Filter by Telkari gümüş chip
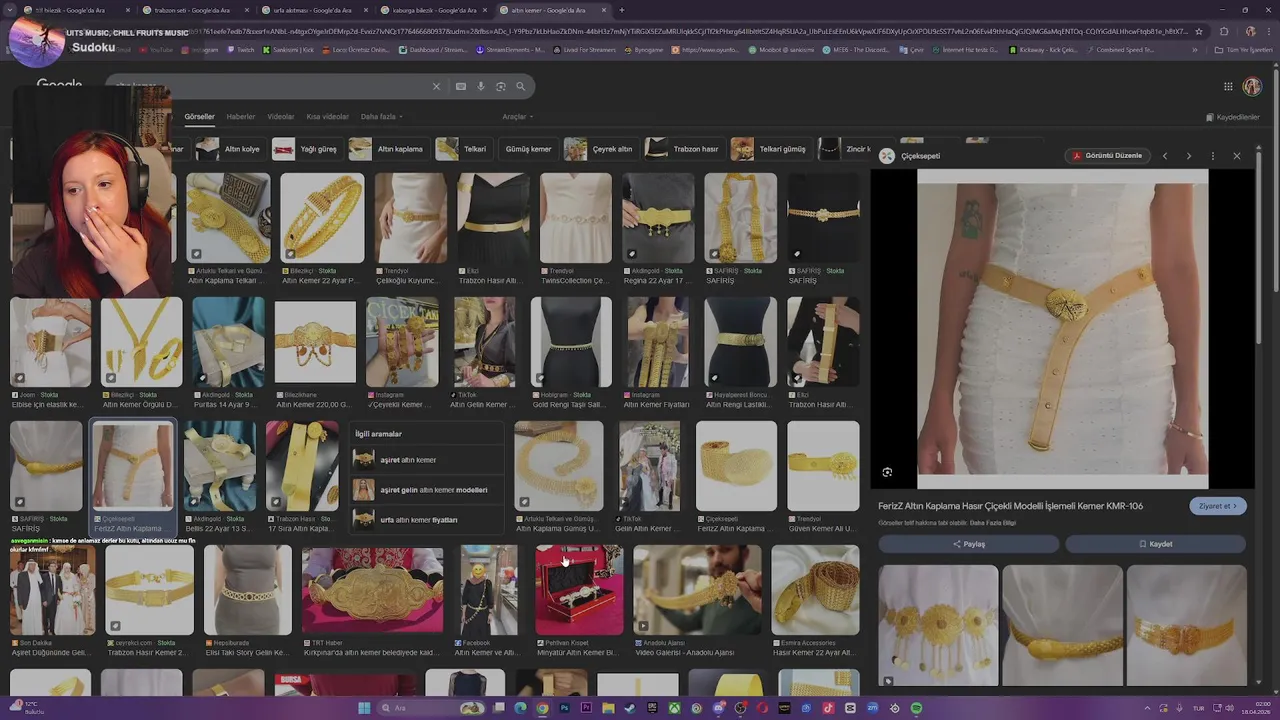This screenshot has height=720, width=1280. [x=771, y=149]
